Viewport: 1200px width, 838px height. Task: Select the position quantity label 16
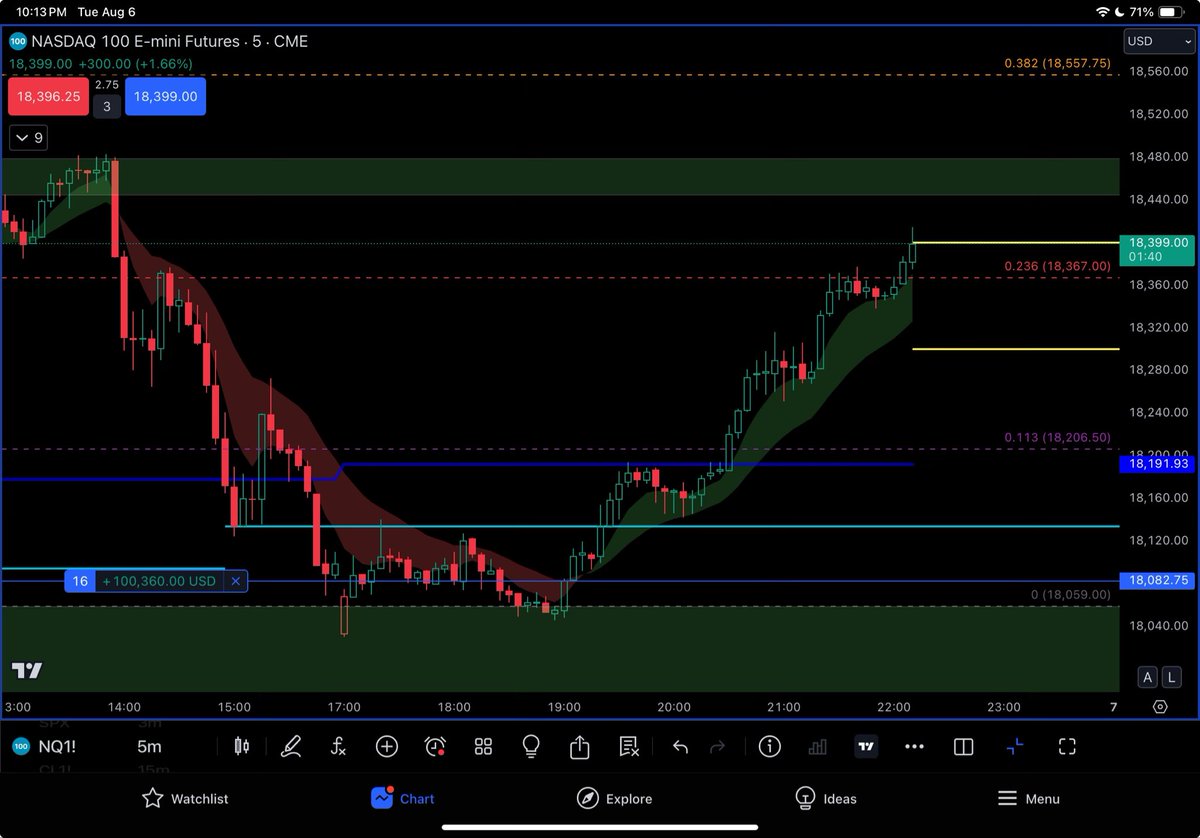[x=80, y=581]
